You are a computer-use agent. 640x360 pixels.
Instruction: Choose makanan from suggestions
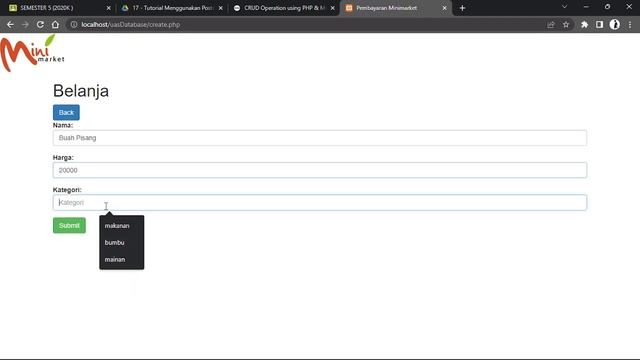point(122,226)
